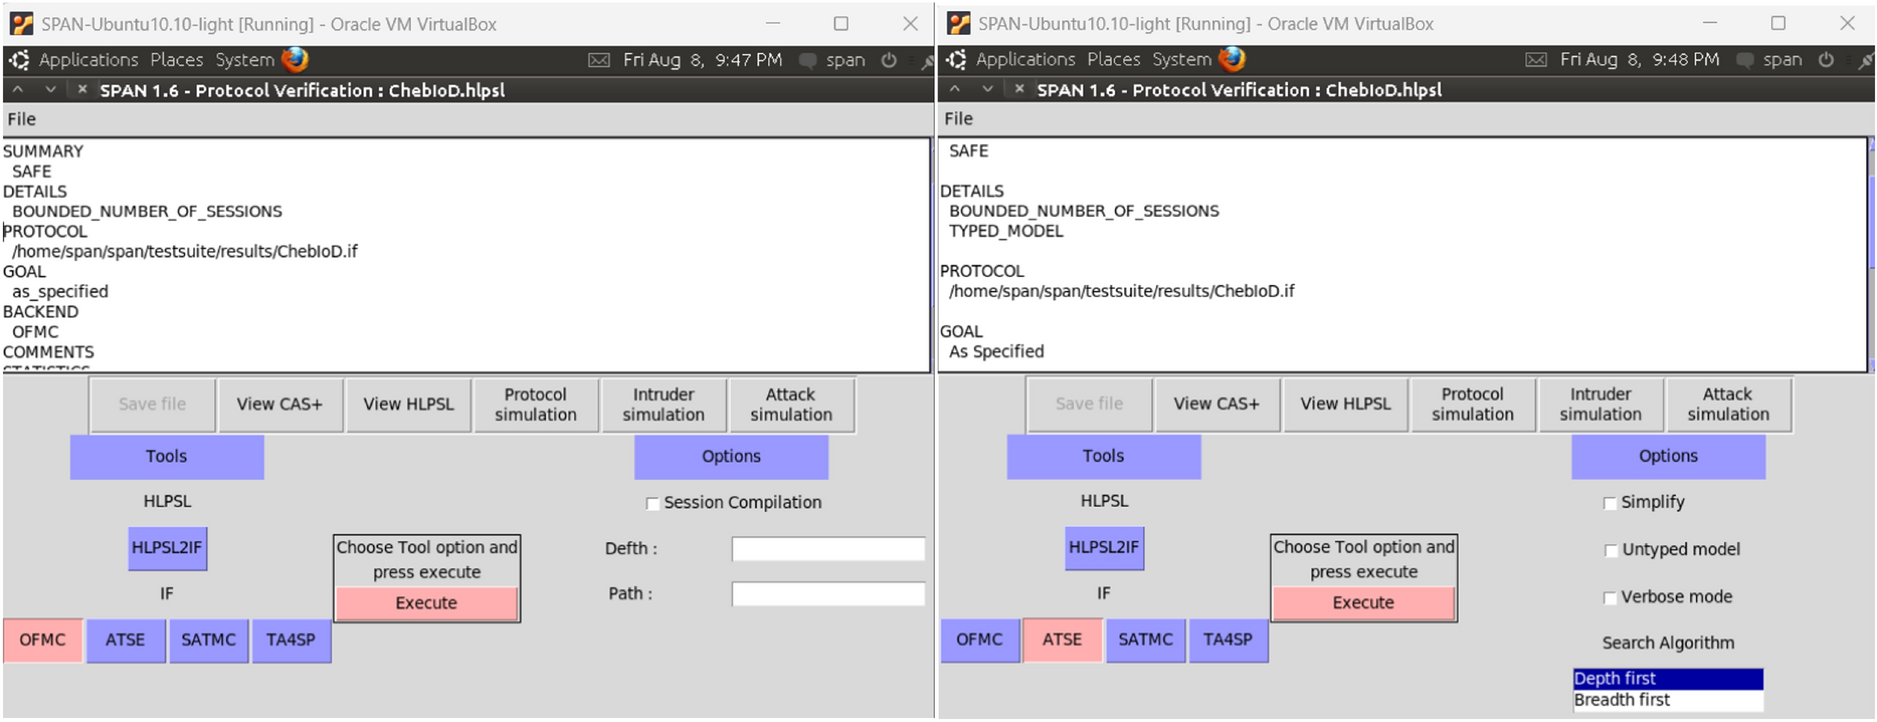Open the Places menu in the left VM
This screenshot has height=722, width=1877.
coord(176,60)
